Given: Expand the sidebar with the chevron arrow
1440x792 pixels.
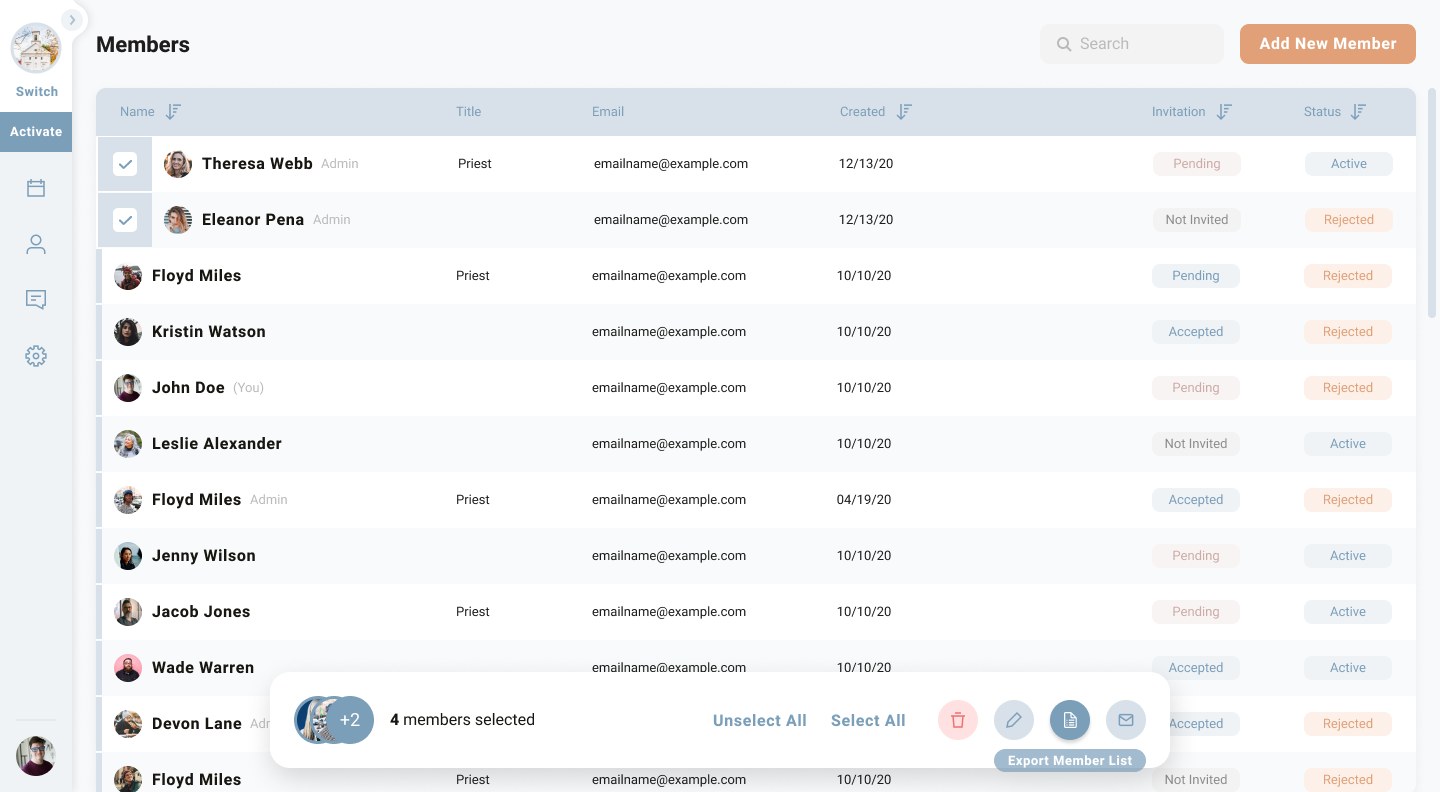Looking at the screenshot, I should (x=72, y=20).
